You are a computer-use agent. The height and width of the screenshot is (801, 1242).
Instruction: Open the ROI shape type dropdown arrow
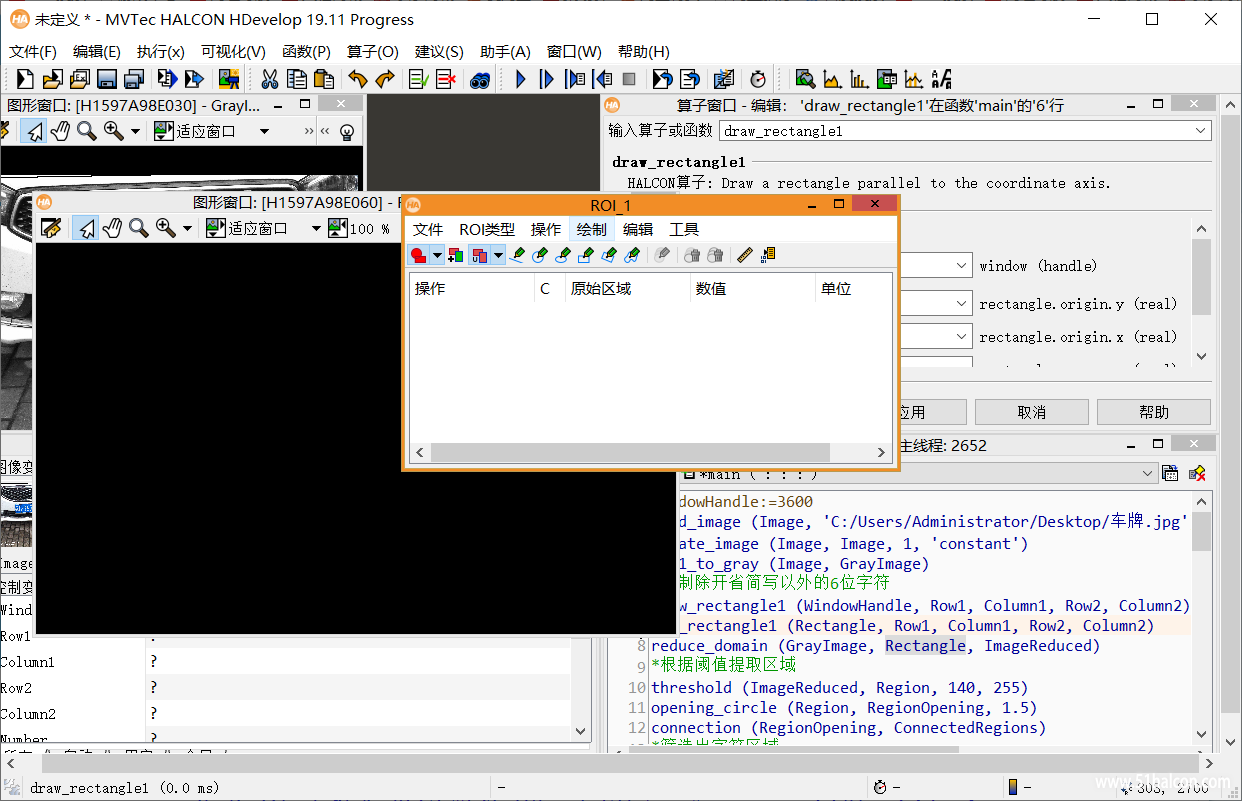(x=437, y=255)
